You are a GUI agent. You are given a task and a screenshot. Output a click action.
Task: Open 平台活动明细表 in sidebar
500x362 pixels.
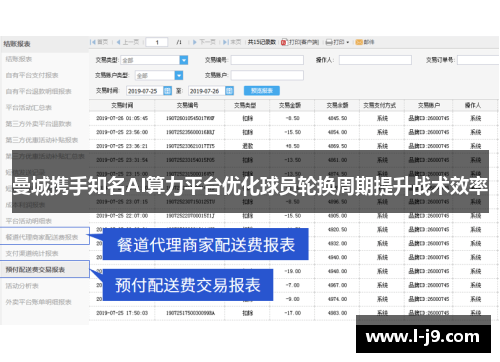29,221
